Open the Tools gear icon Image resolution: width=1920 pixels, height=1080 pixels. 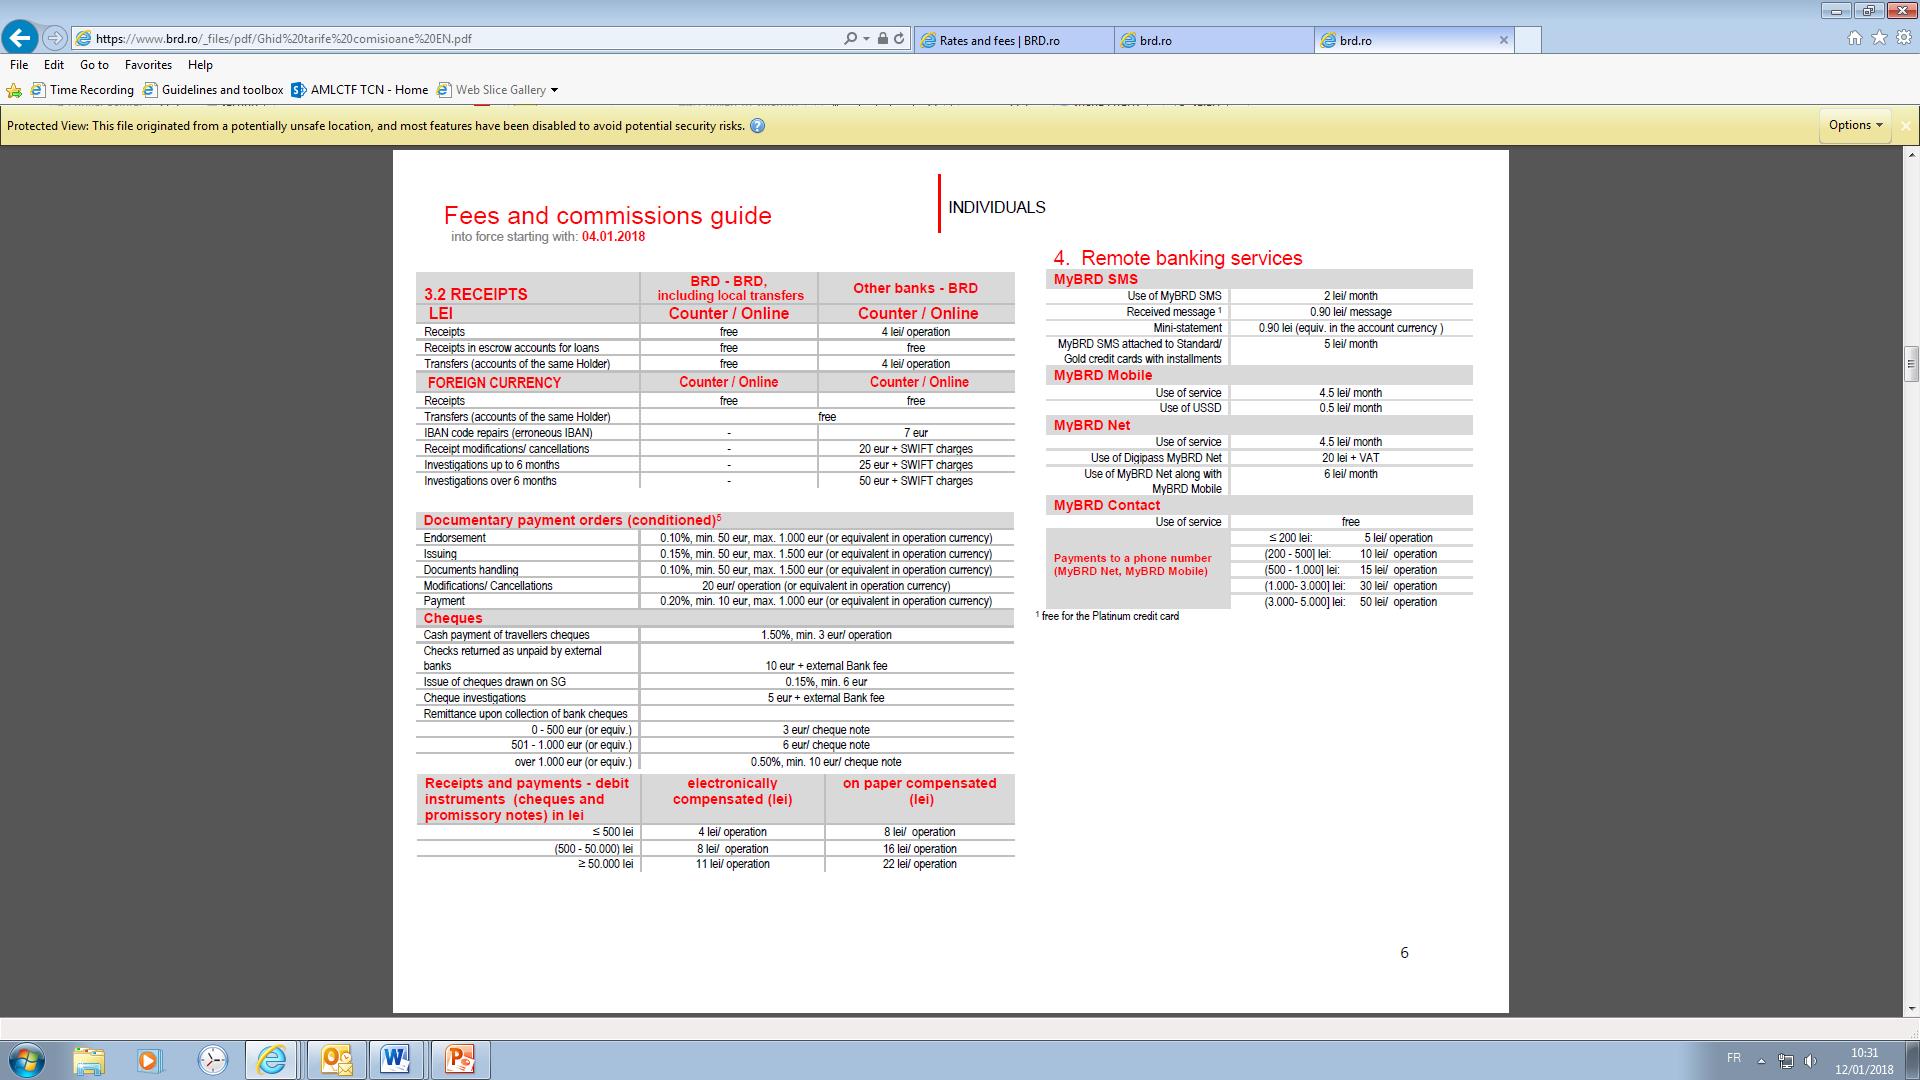[x=1903, y=38]
